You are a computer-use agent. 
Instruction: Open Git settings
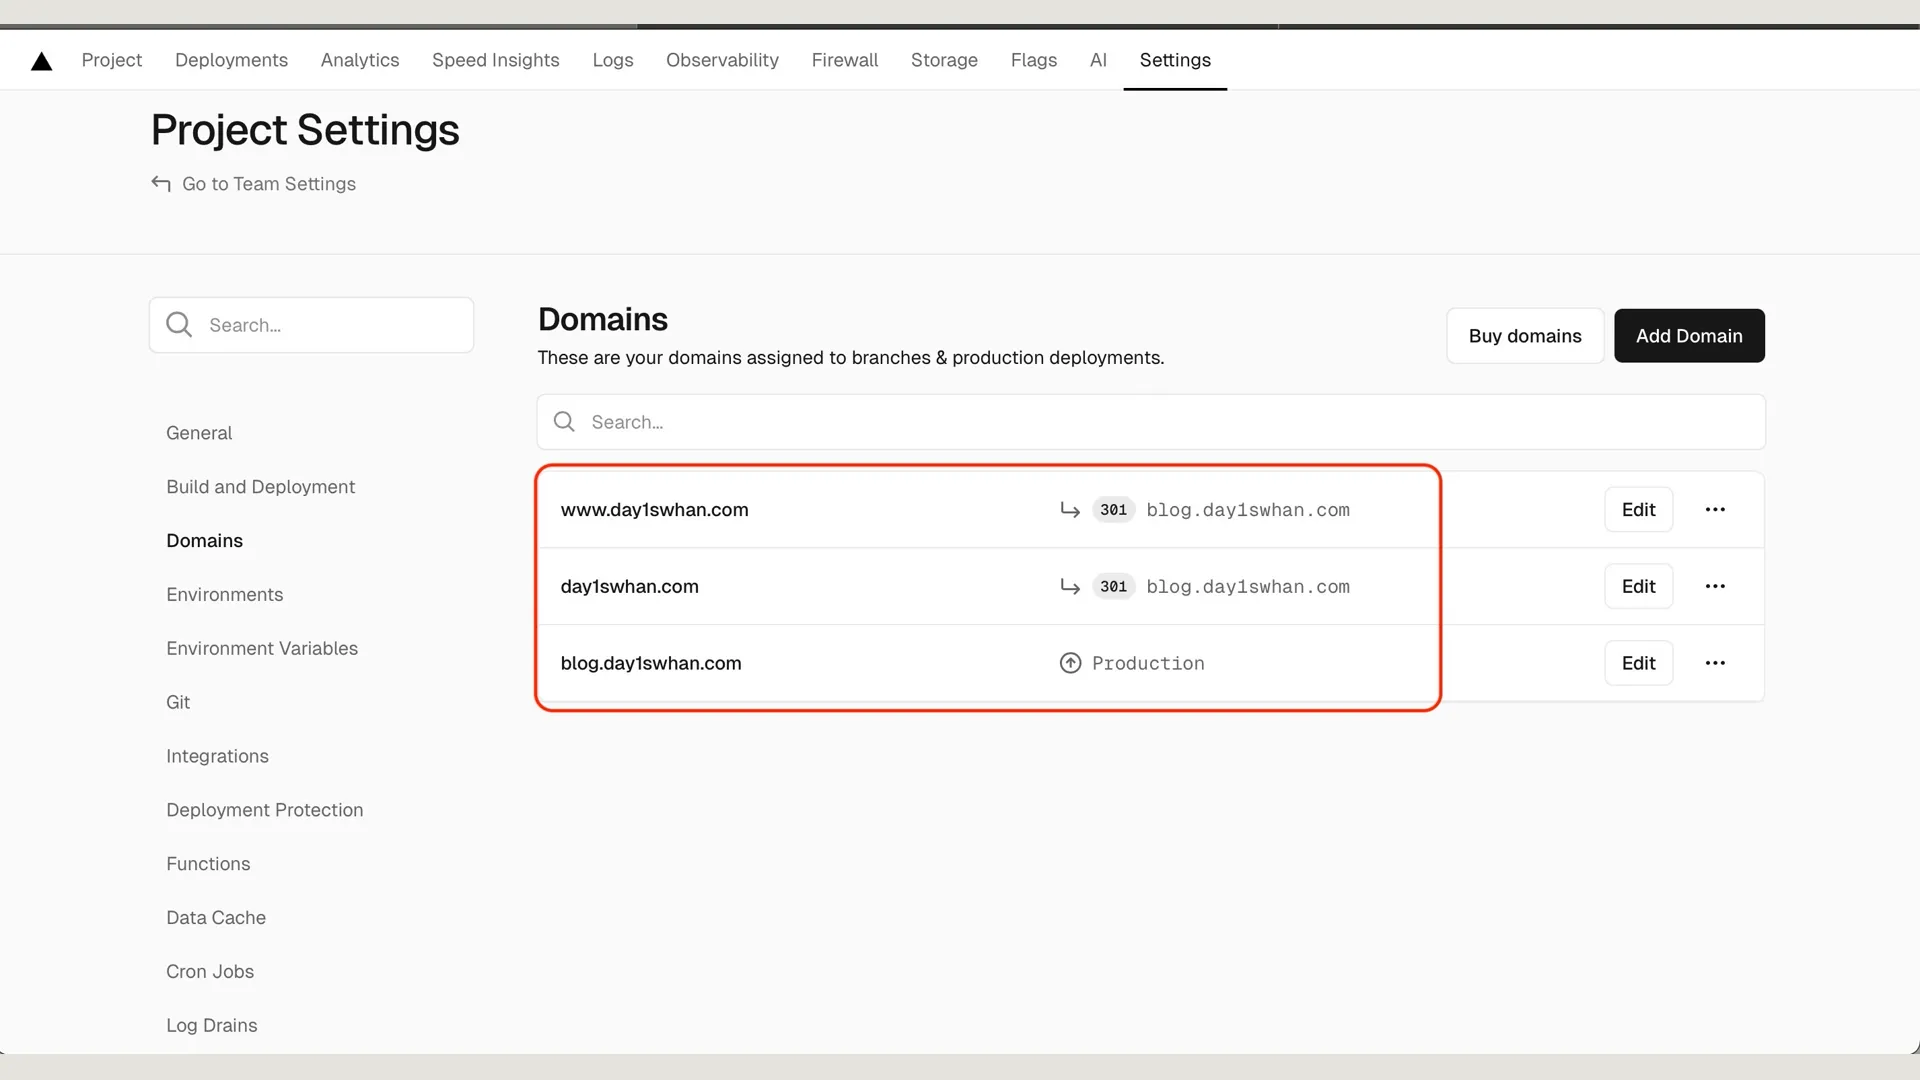click(x=178, y=703)
